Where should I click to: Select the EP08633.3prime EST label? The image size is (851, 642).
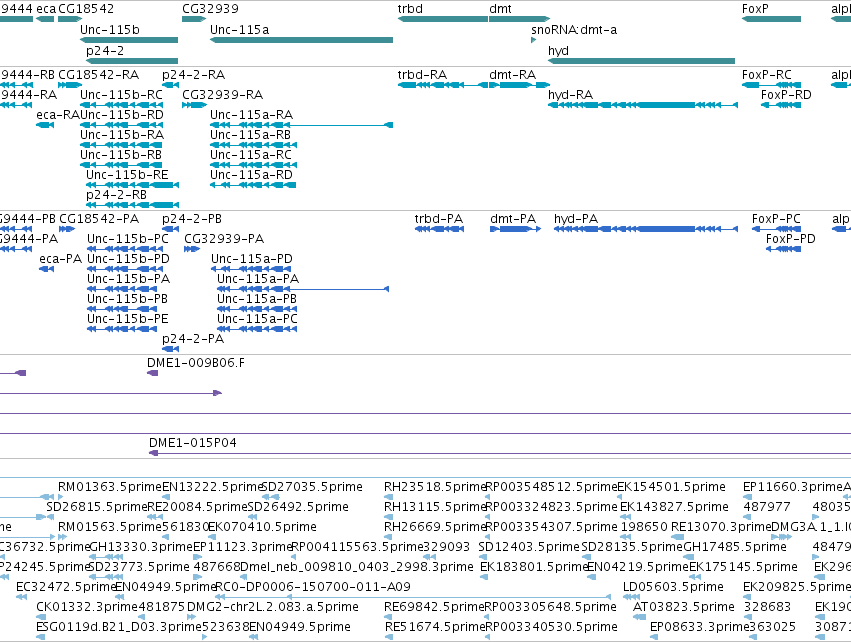(x=700, y=627)
